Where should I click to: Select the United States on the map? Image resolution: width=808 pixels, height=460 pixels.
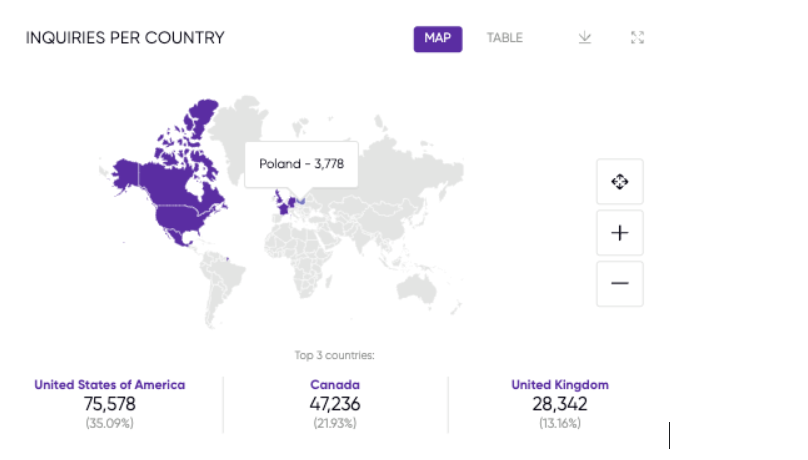click(x=178, y=217)
